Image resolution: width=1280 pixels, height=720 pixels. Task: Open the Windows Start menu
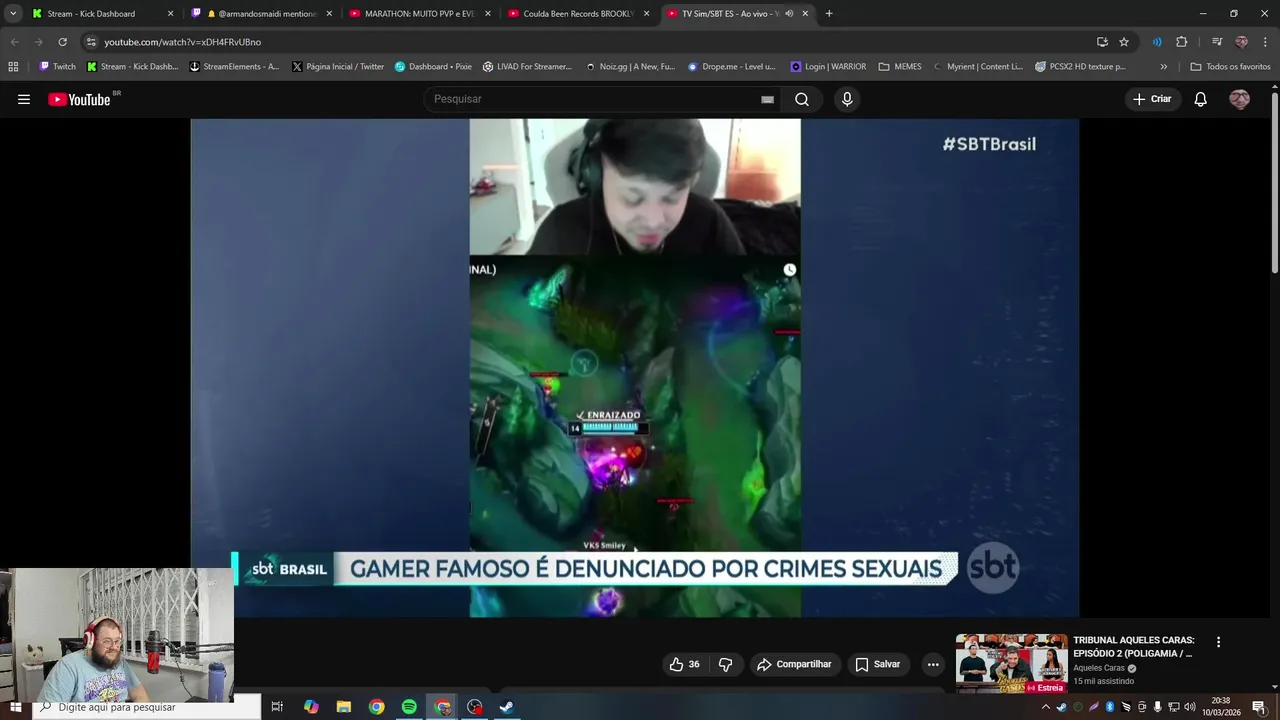pyautogui.click(x=15, y=707)
